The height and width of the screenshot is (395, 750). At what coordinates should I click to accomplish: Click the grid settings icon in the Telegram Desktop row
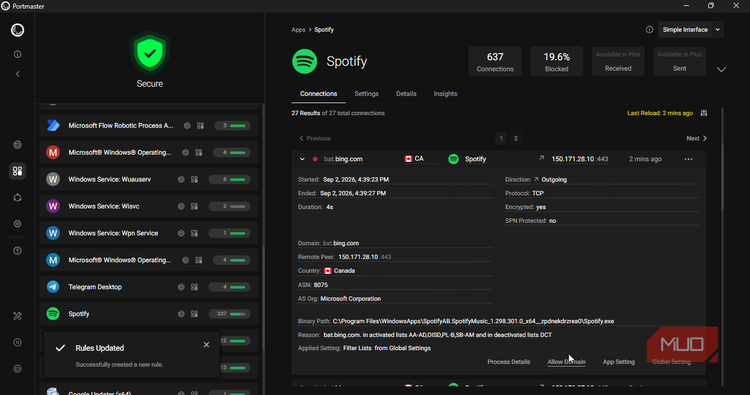tap(194, 287)
